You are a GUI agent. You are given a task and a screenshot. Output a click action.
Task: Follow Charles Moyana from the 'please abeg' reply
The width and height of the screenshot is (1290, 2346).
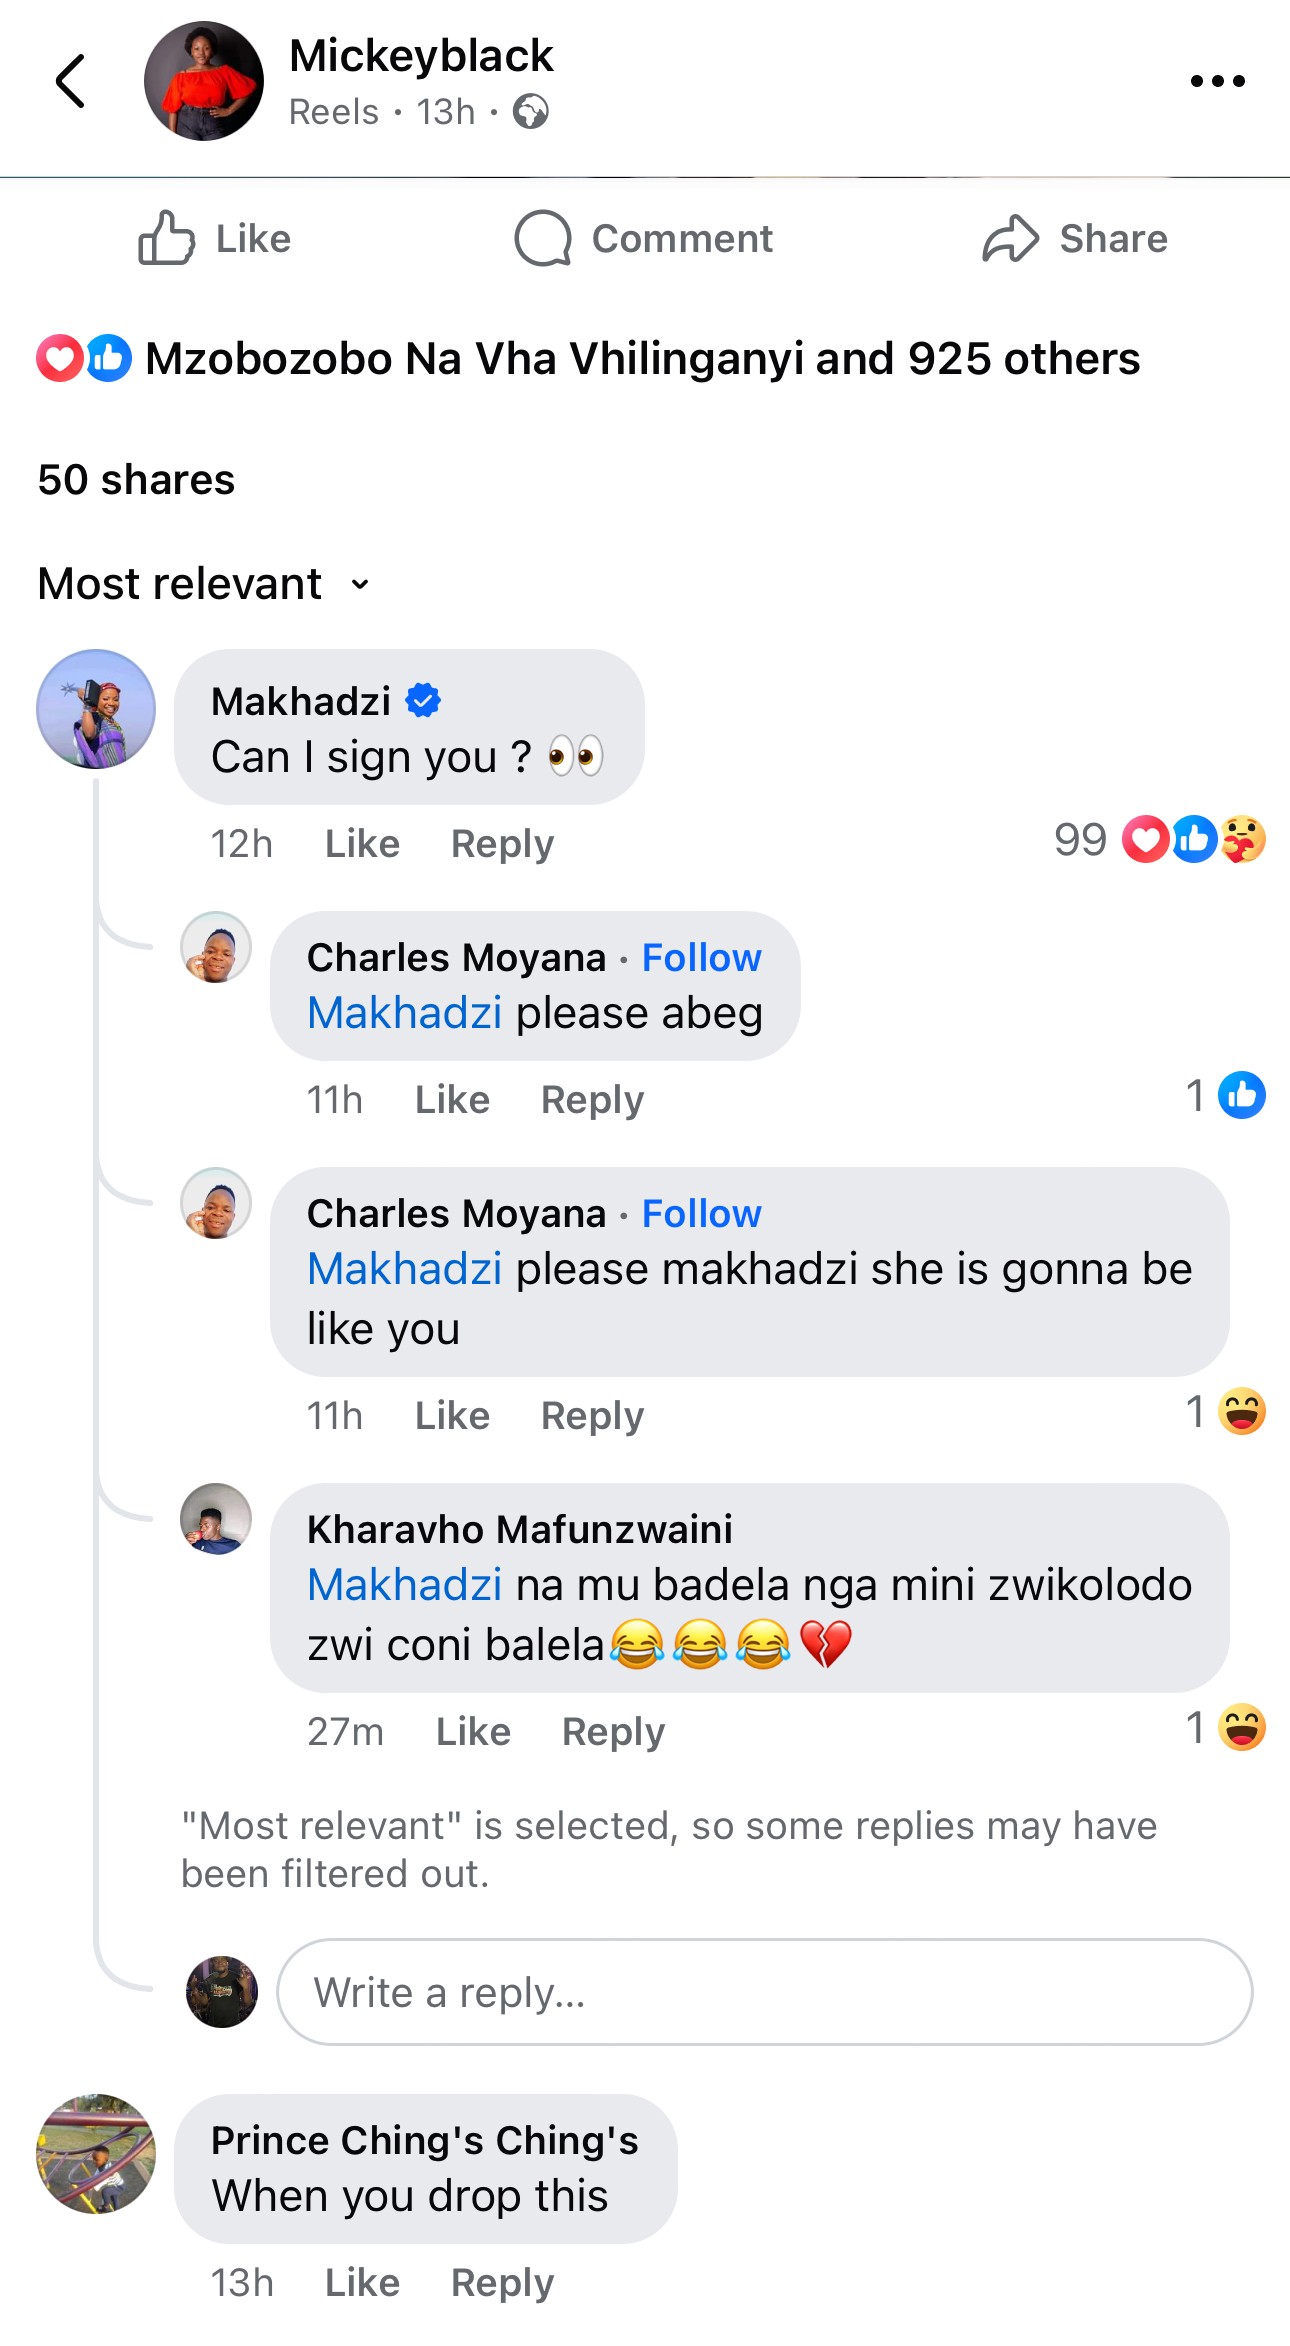click(701, 958)
